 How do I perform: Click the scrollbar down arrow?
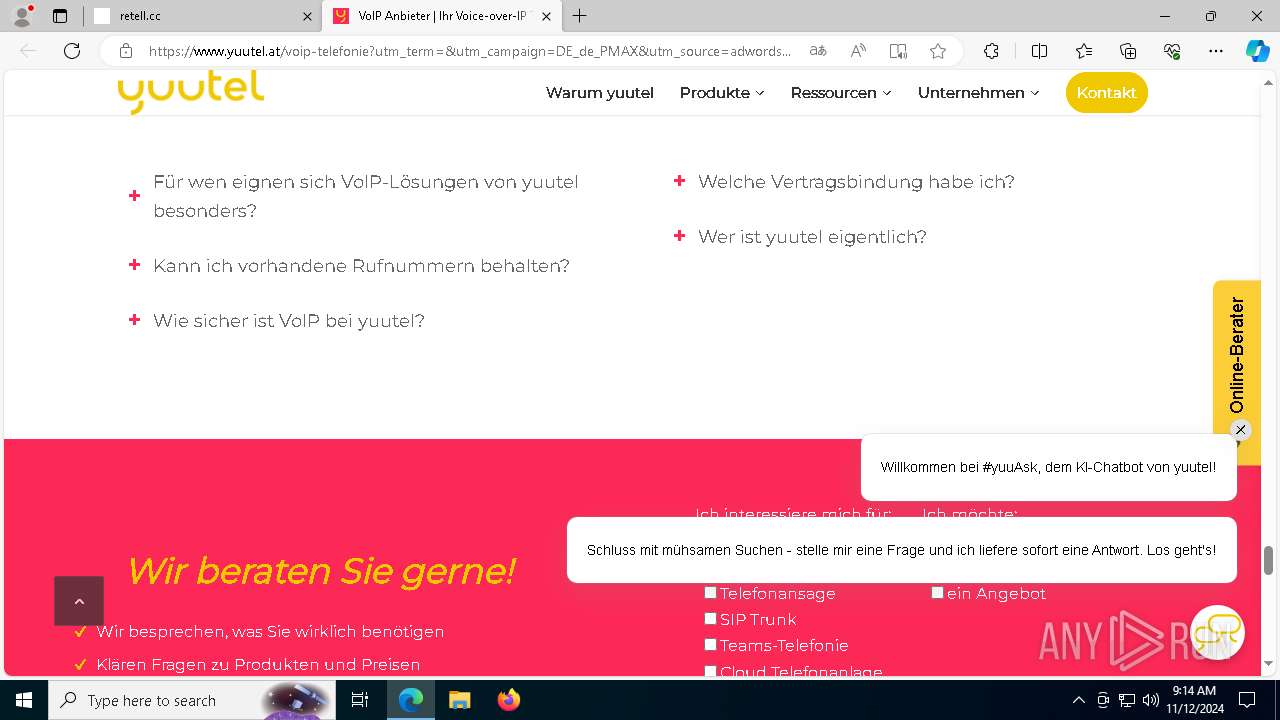click(1269, 662)
